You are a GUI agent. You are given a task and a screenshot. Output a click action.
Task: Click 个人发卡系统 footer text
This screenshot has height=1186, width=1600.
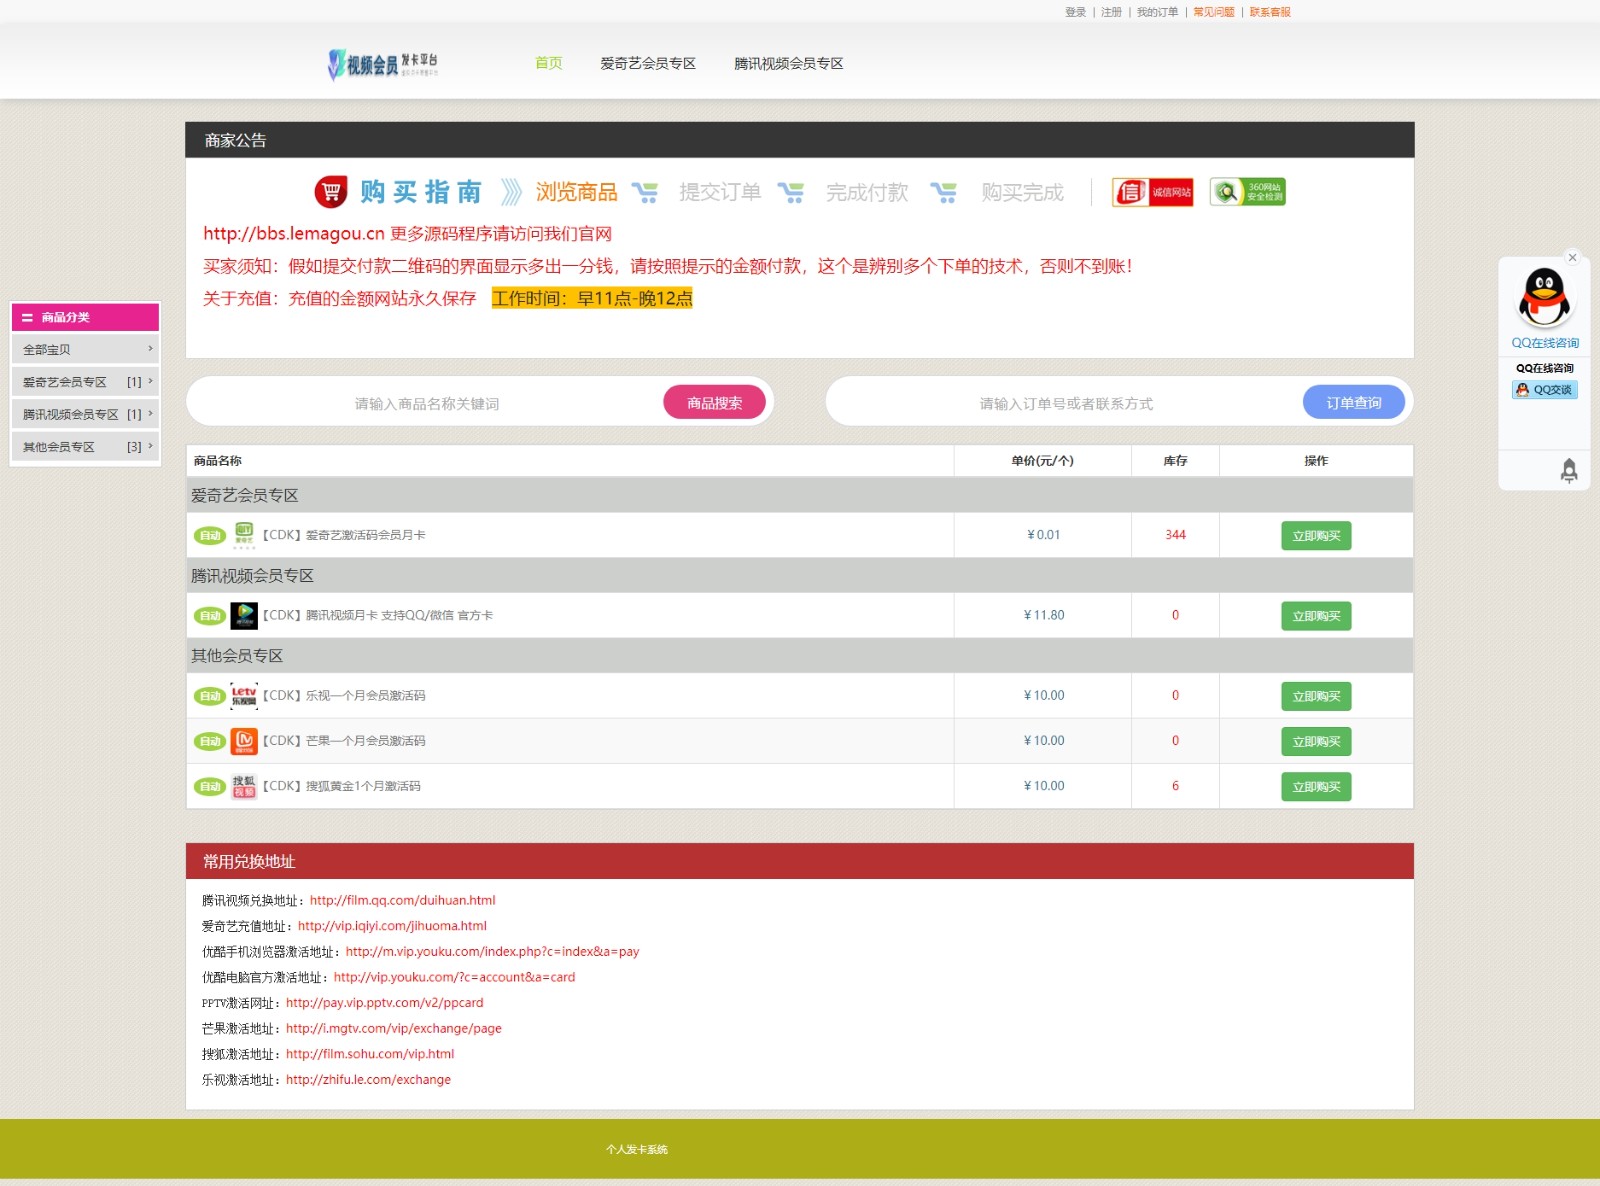(x=637, y=1150)
